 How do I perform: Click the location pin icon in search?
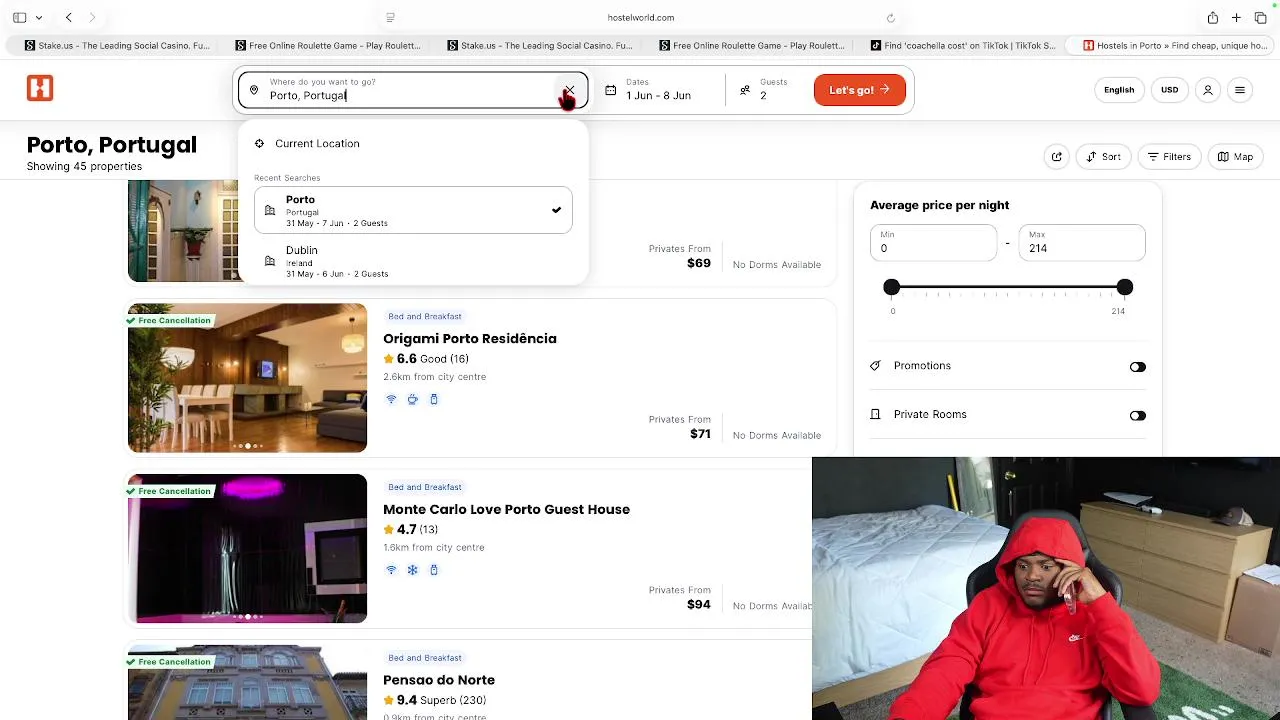(x=254, y=91)
